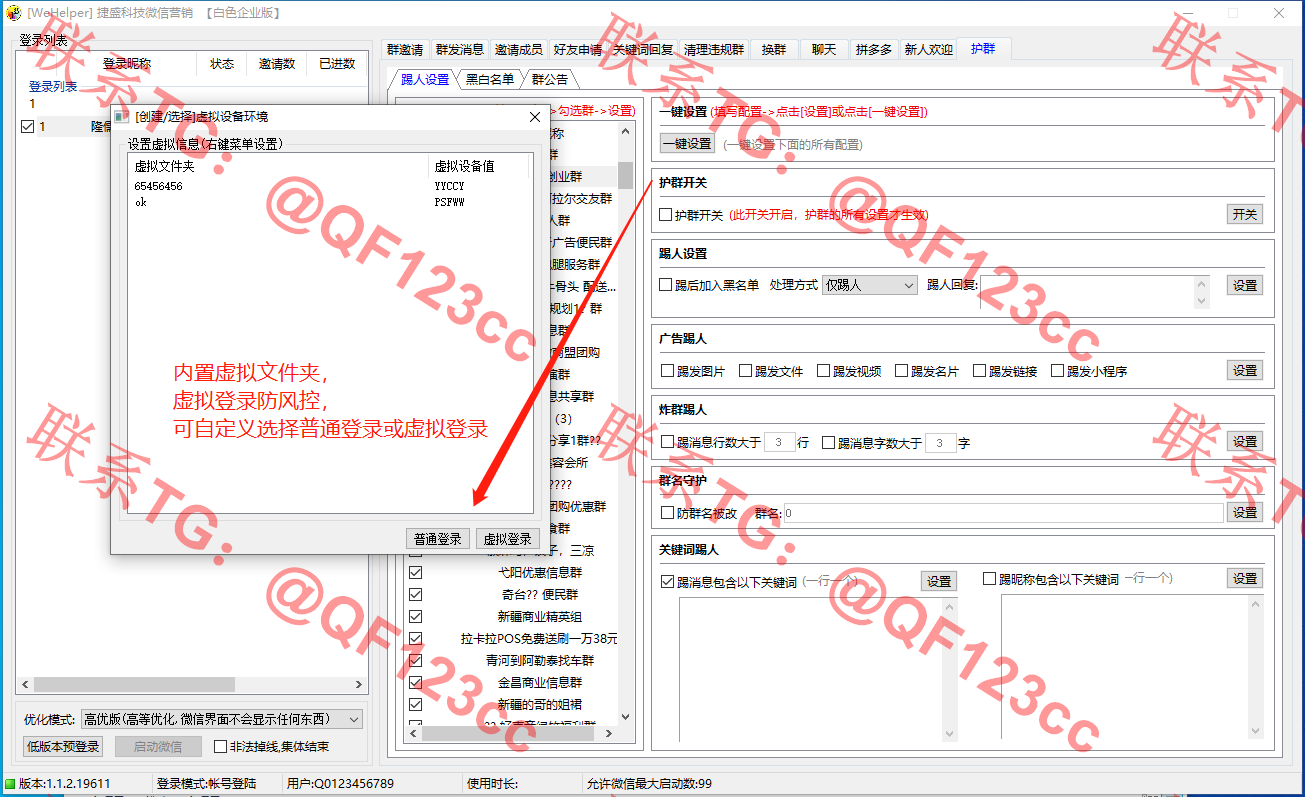This screenshot has width=1305, height=797.
Task: Click the 虚拟设备值 column header
Action: [478, 166]
